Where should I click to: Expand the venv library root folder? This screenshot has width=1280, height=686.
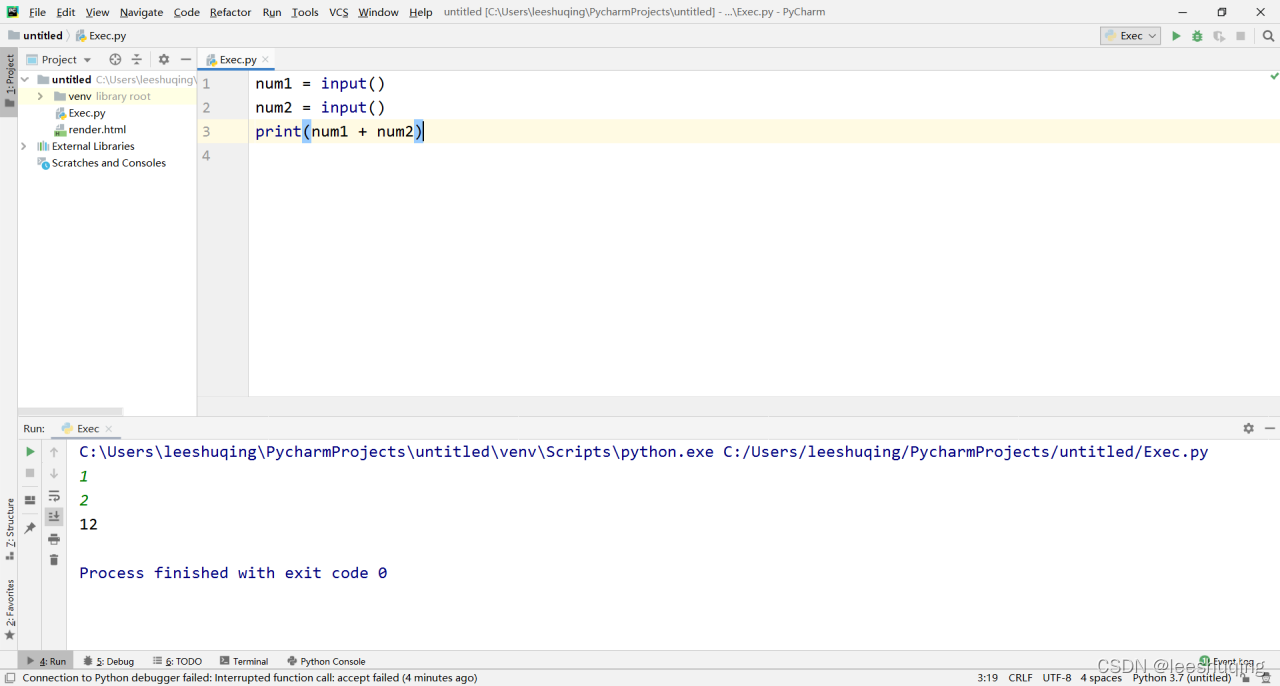click(40, 96)
